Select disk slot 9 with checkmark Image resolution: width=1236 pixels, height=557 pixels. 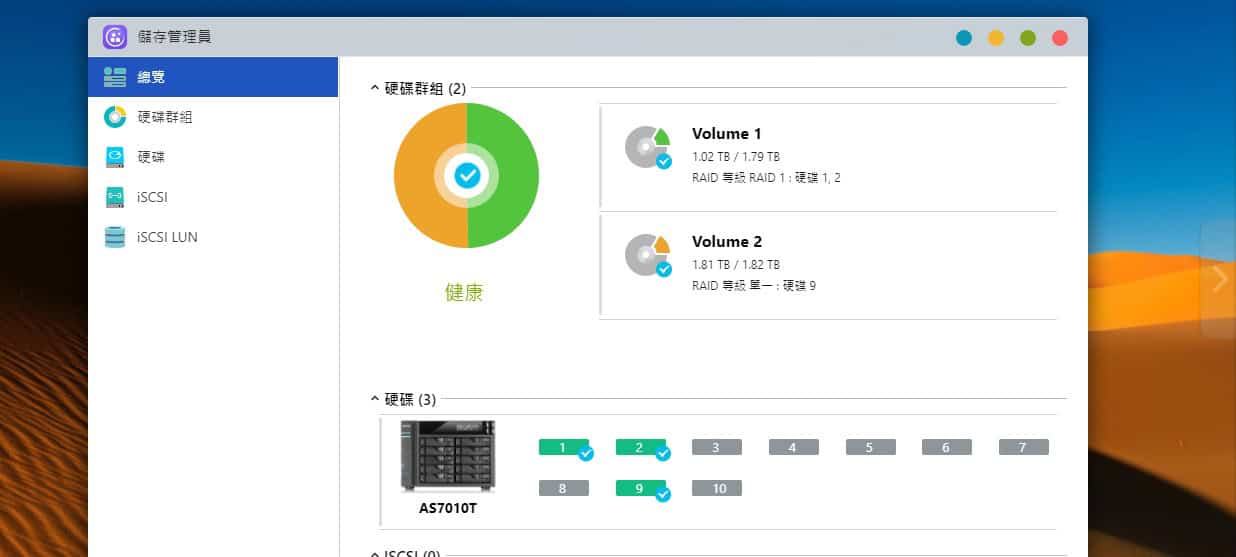pos(640,489)
